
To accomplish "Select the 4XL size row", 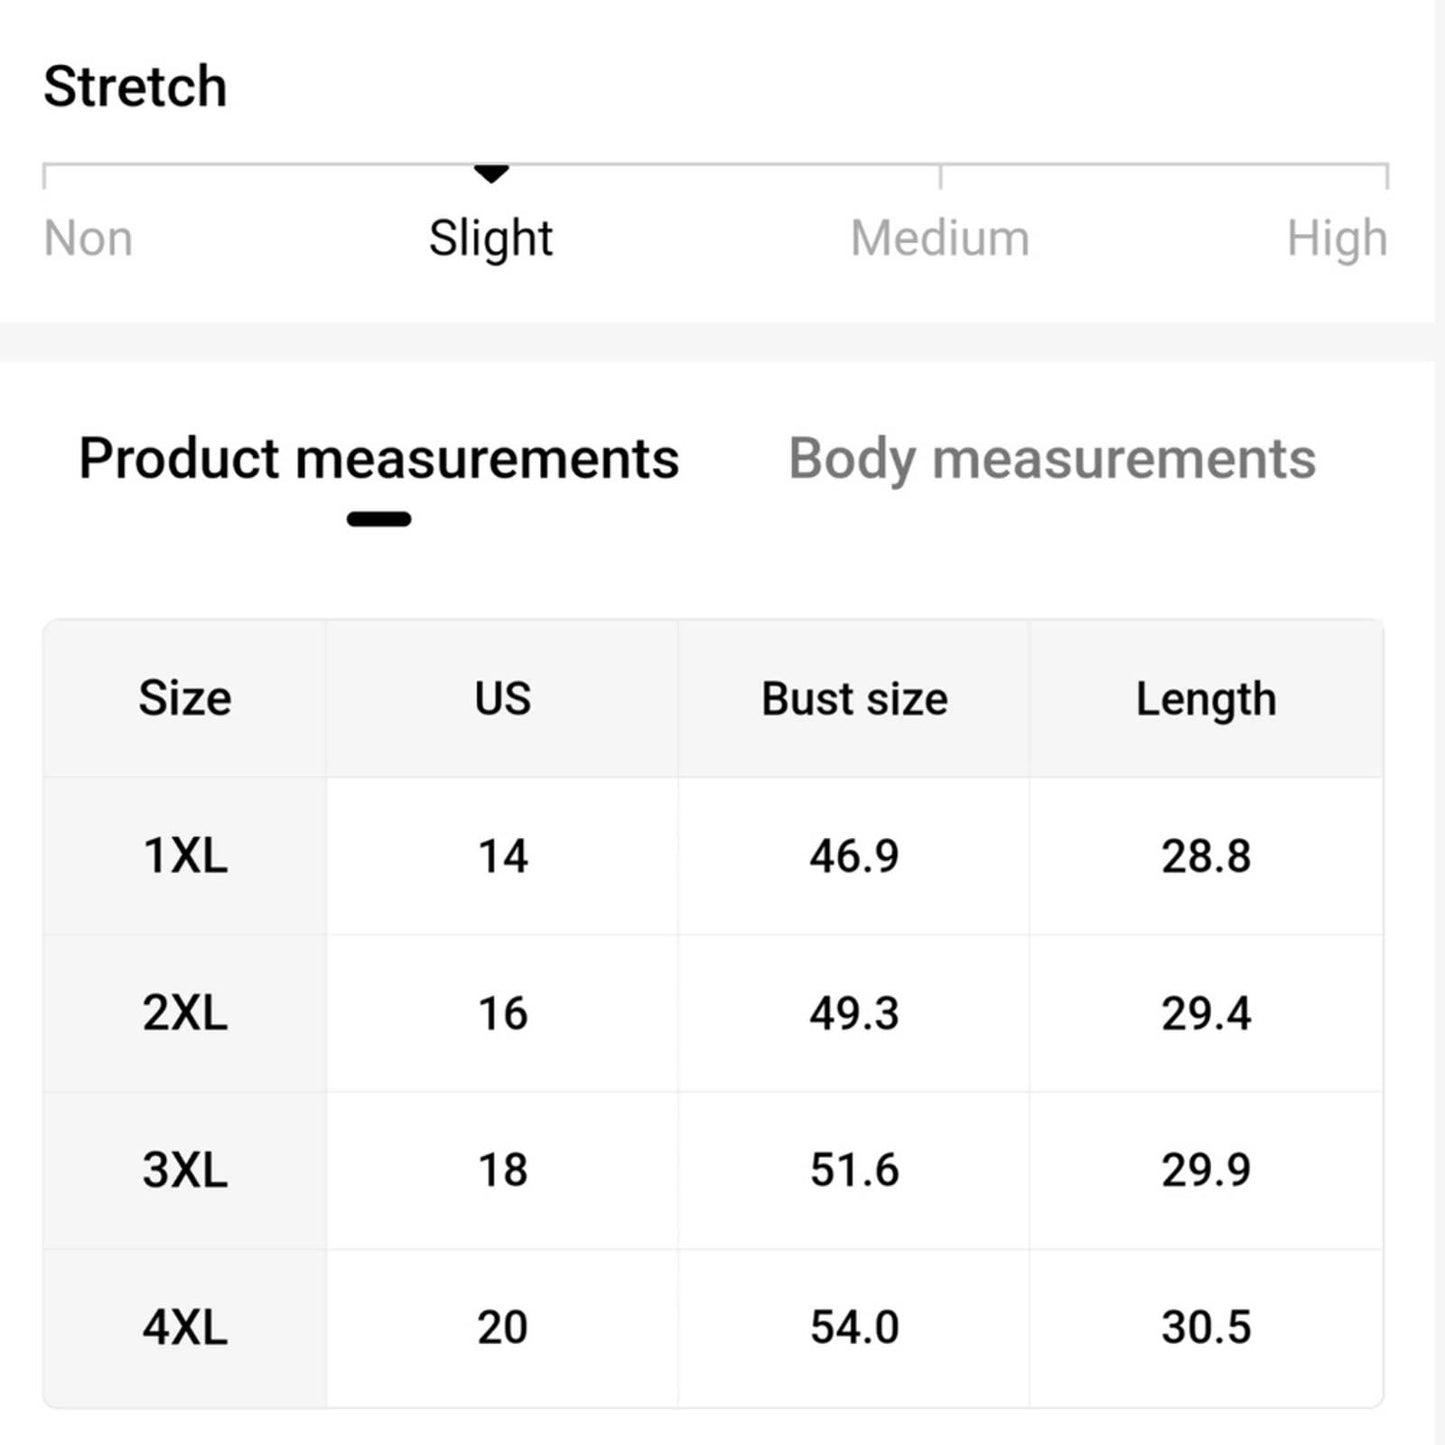I will click(713, 1328).
